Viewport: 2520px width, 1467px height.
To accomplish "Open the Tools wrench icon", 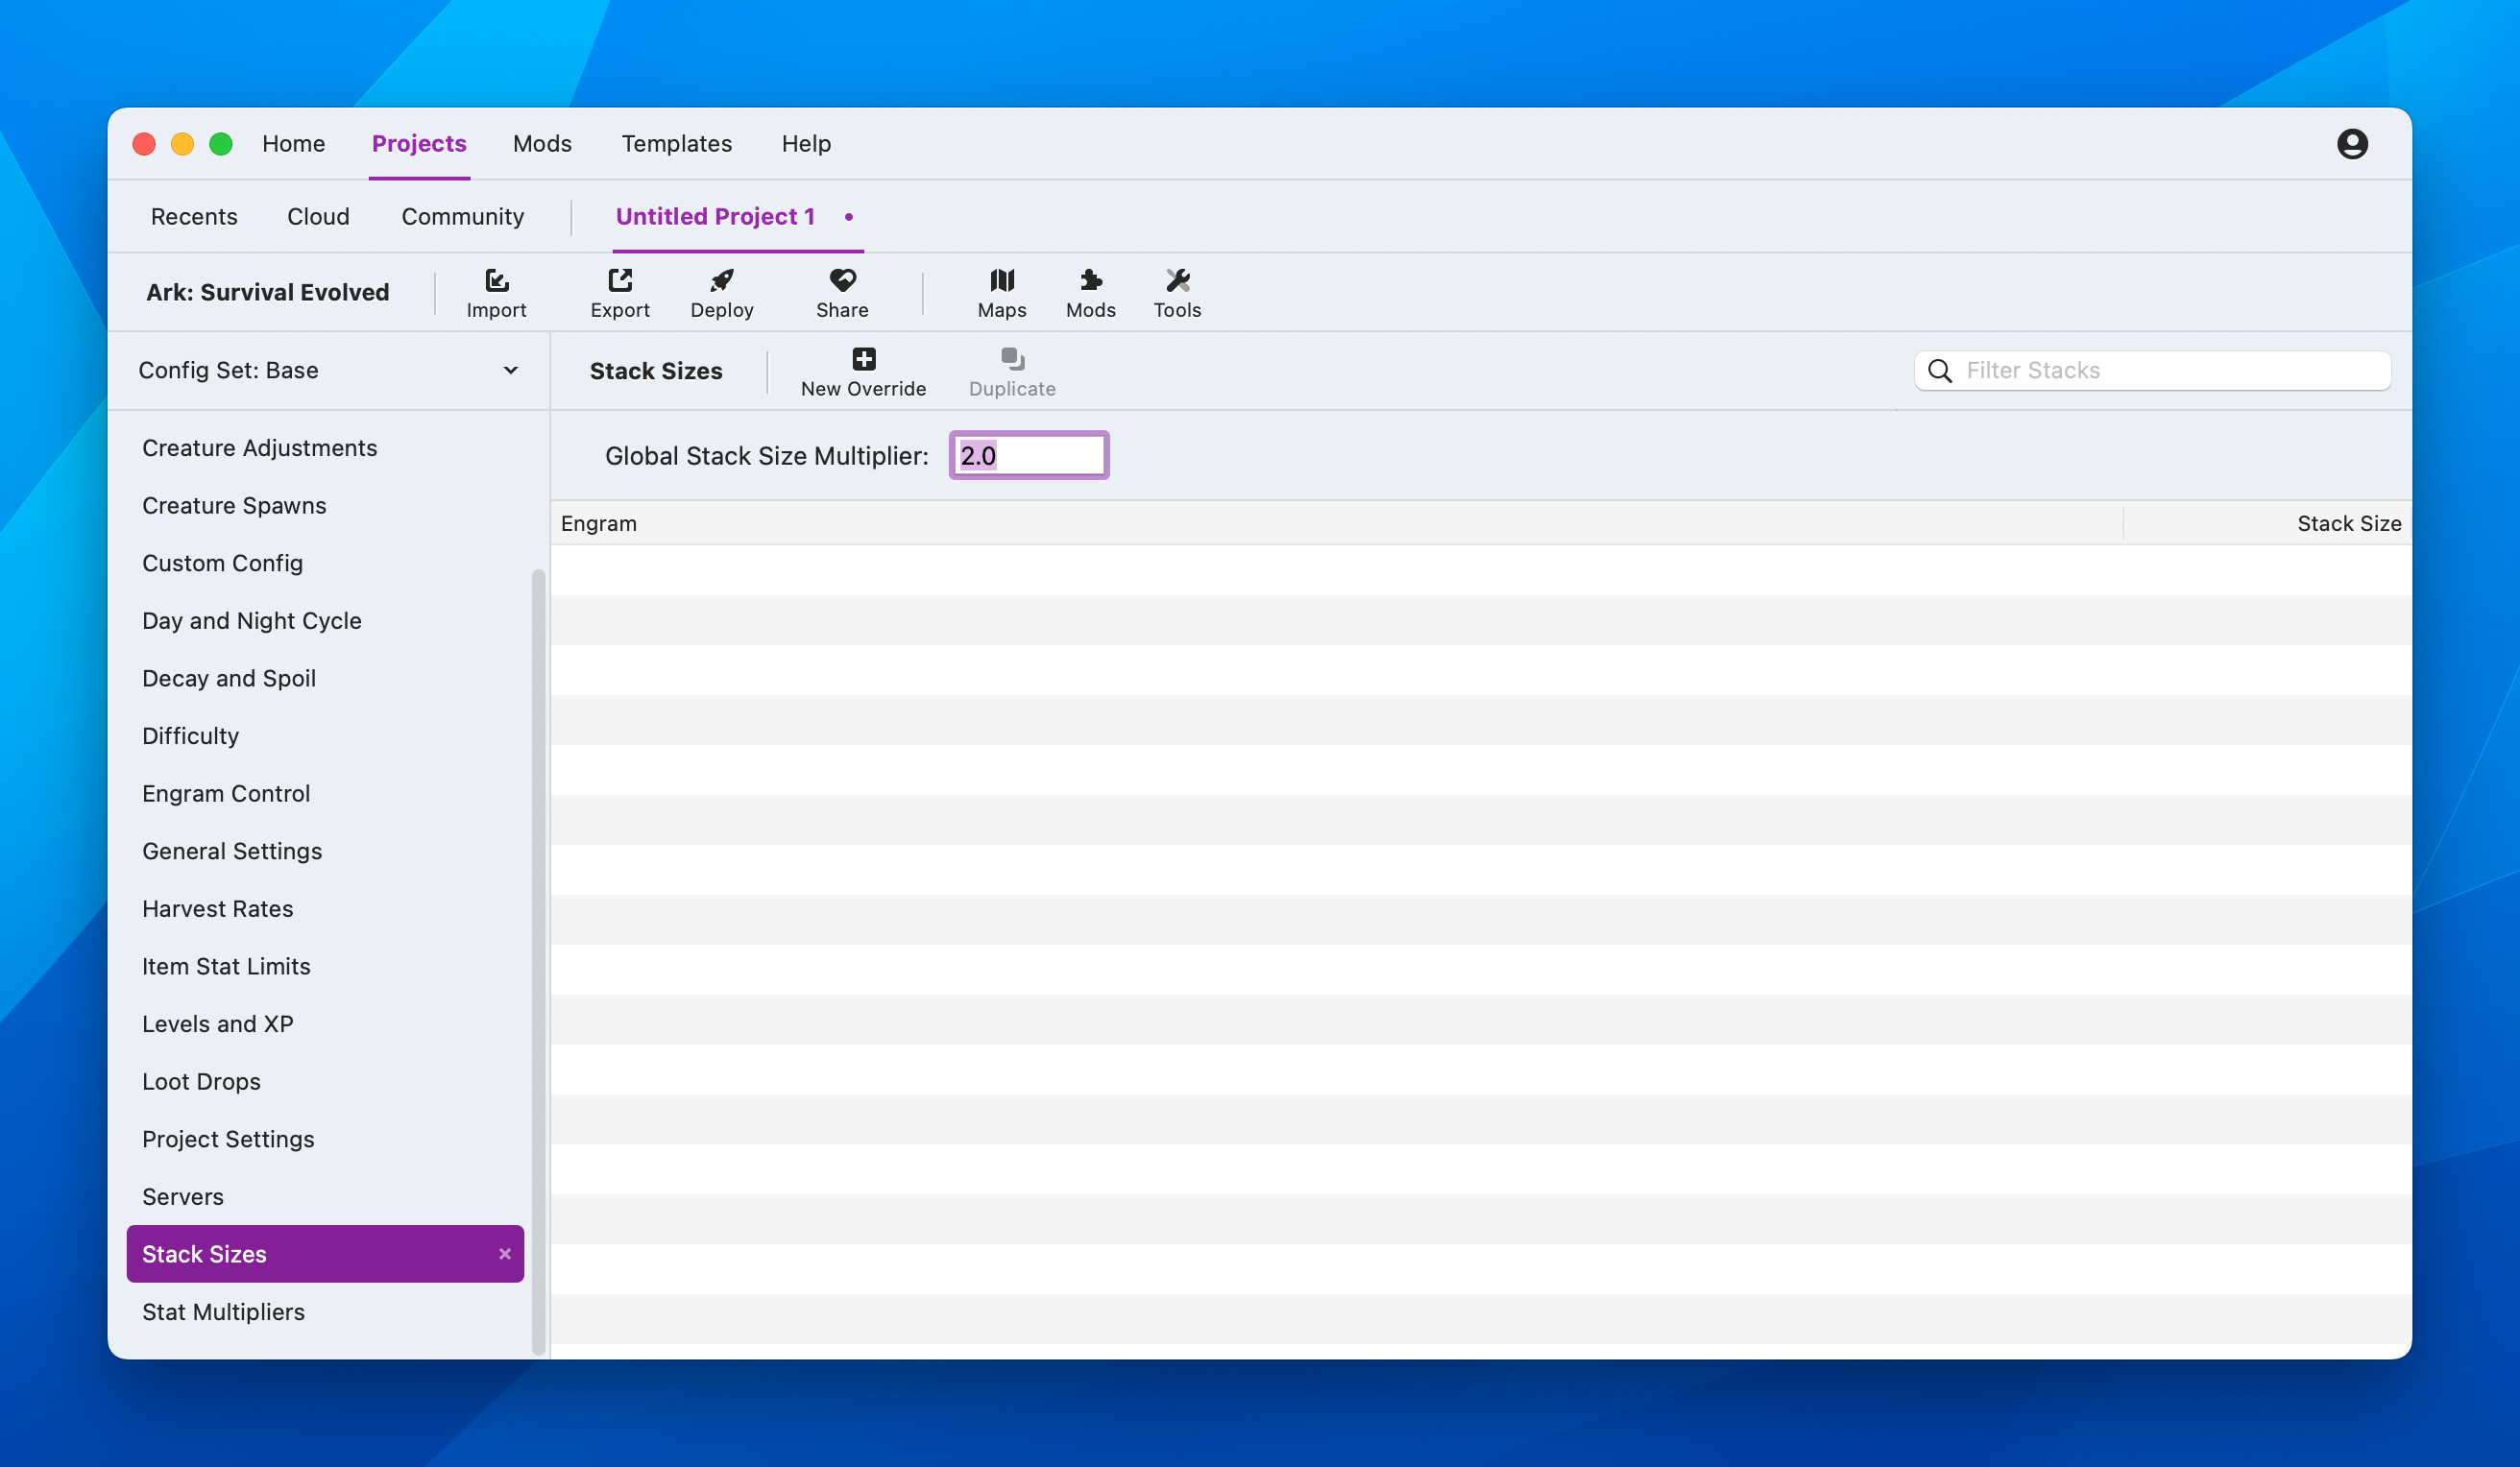I will pyautogui.click(x=1177, y=281).
